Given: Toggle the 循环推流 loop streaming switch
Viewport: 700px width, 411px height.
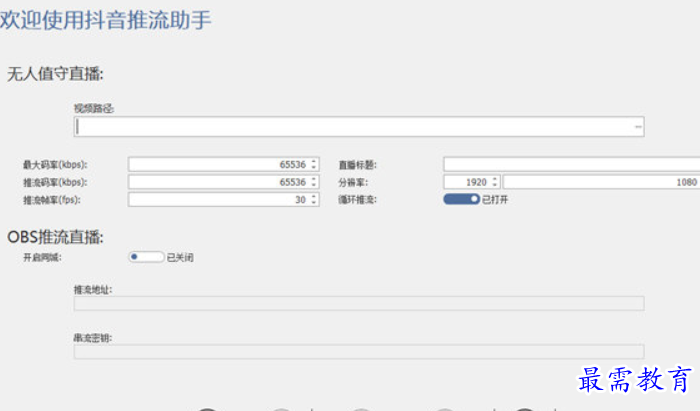Looking at the screenshot, I should click(462, 199).
